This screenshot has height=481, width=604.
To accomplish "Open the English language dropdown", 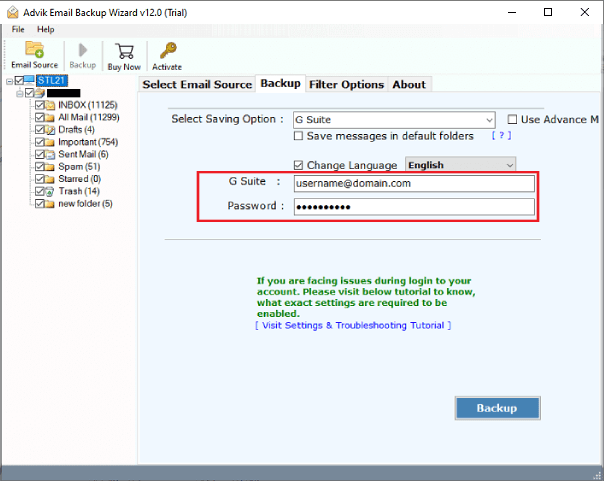I will [x=460, y=165].
